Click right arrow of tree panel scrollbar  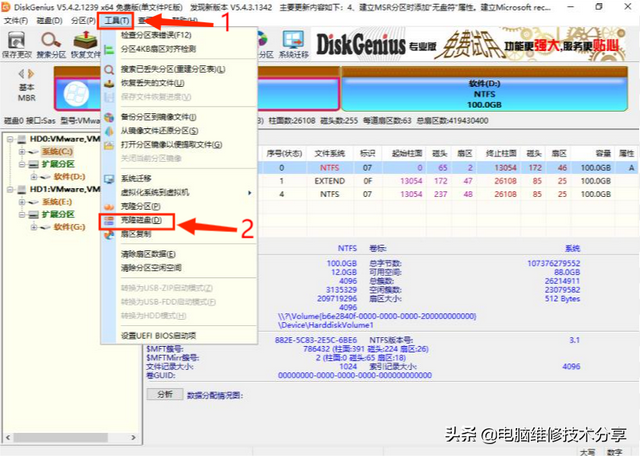(133, 437)
